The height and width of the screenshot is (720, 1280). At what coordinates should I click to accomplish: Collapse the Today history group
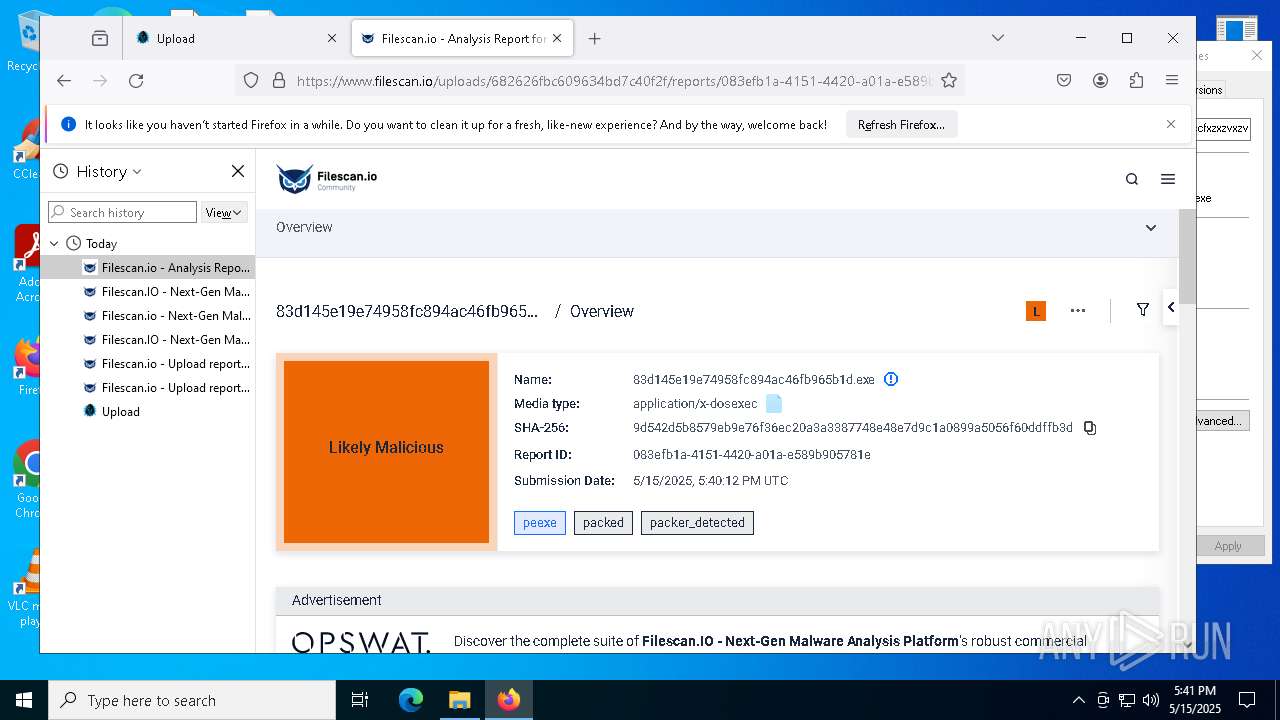[54, 243]
